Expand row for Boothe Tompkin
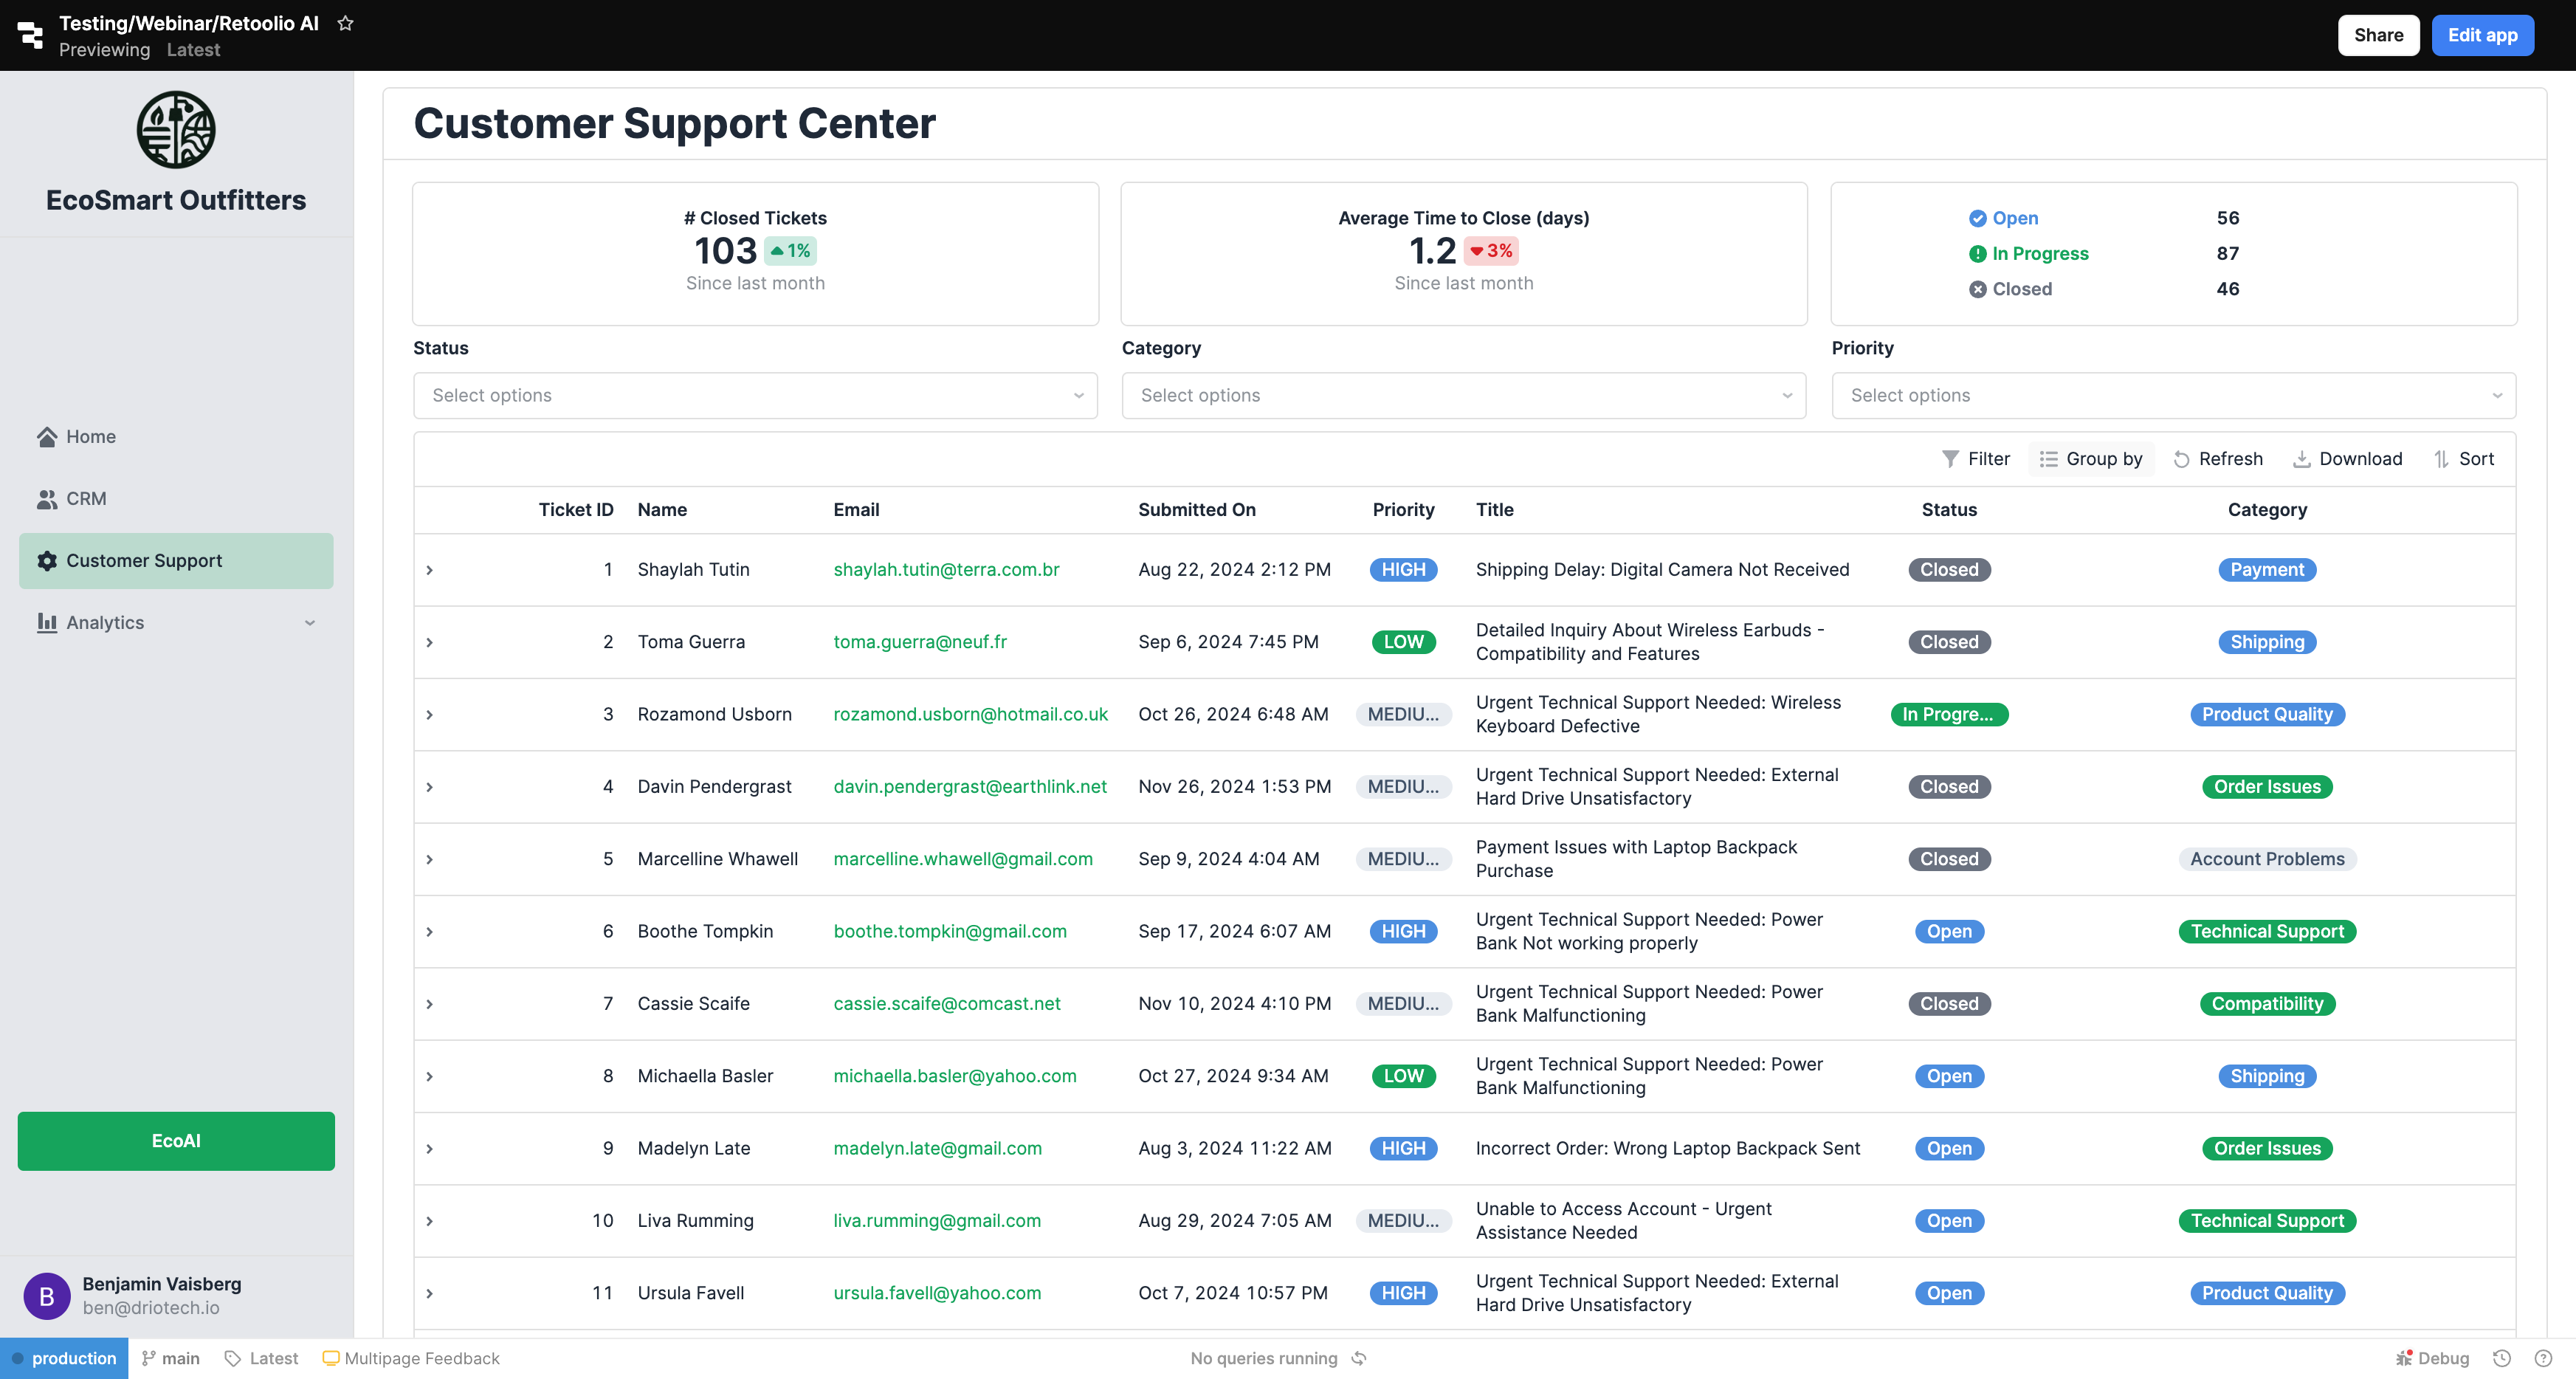Screen dimensions: 2576x1379 point(430,932)
